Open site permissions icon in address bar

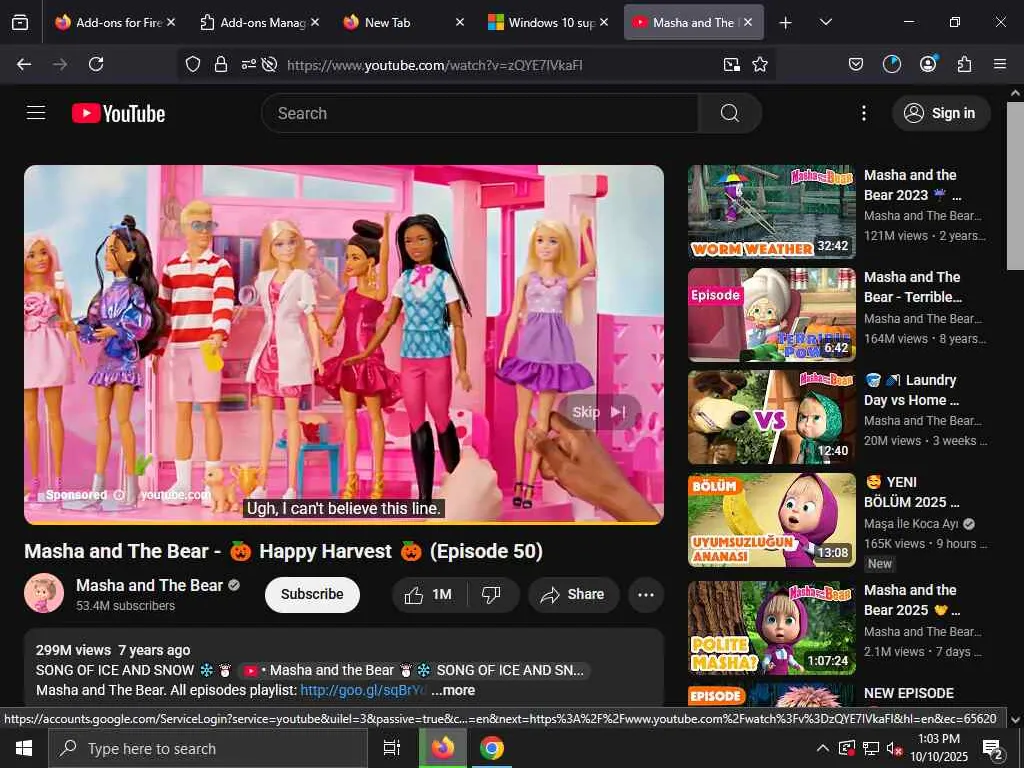(249, 64)
